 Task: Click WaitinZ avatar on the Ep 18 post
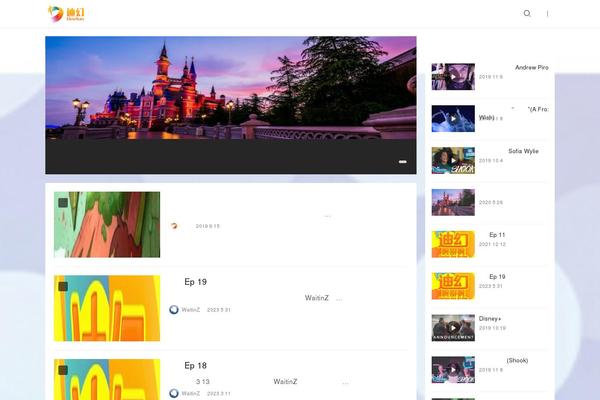click(174, 393)
